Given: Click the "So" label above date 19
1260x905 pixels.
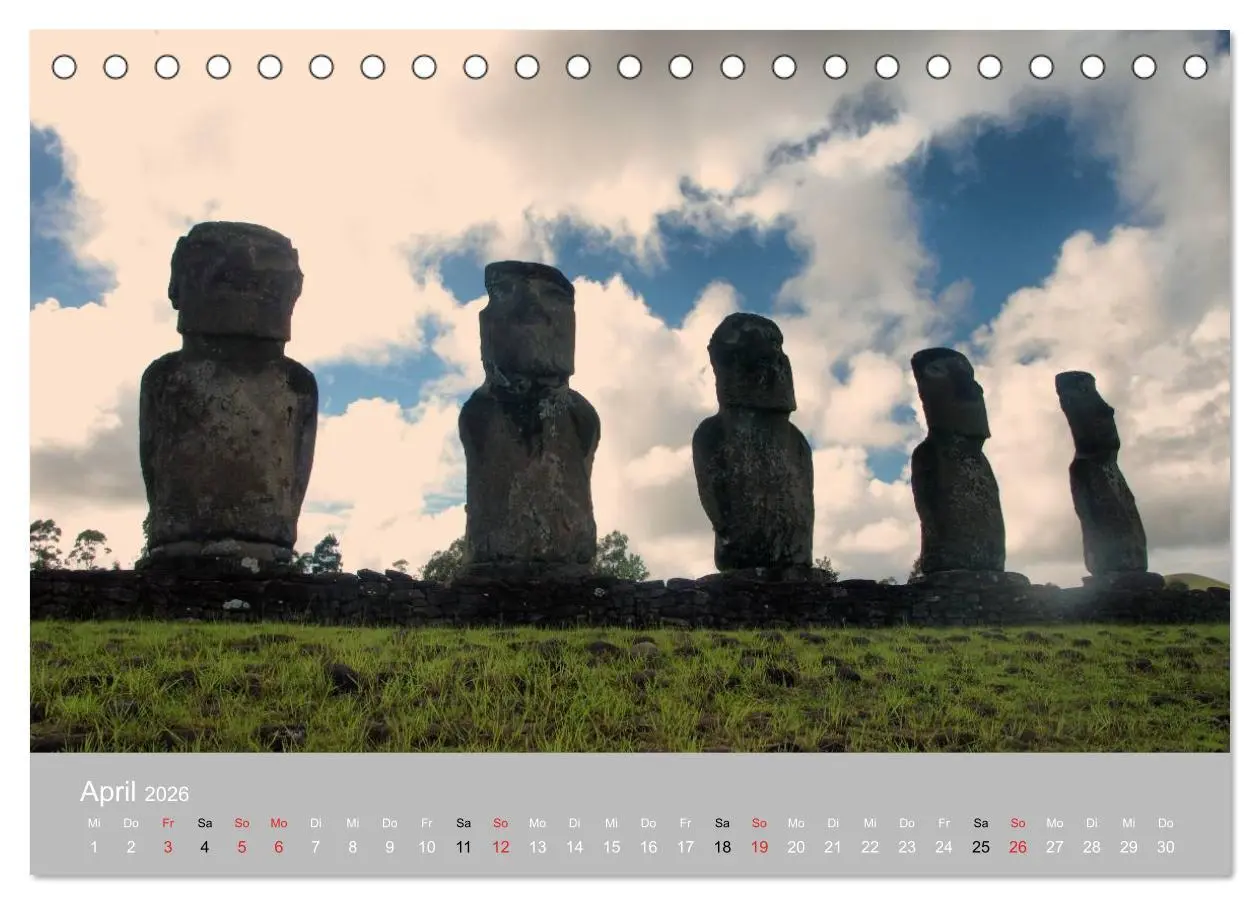Looking at the screenshot, I should click(x=760, y=823).
